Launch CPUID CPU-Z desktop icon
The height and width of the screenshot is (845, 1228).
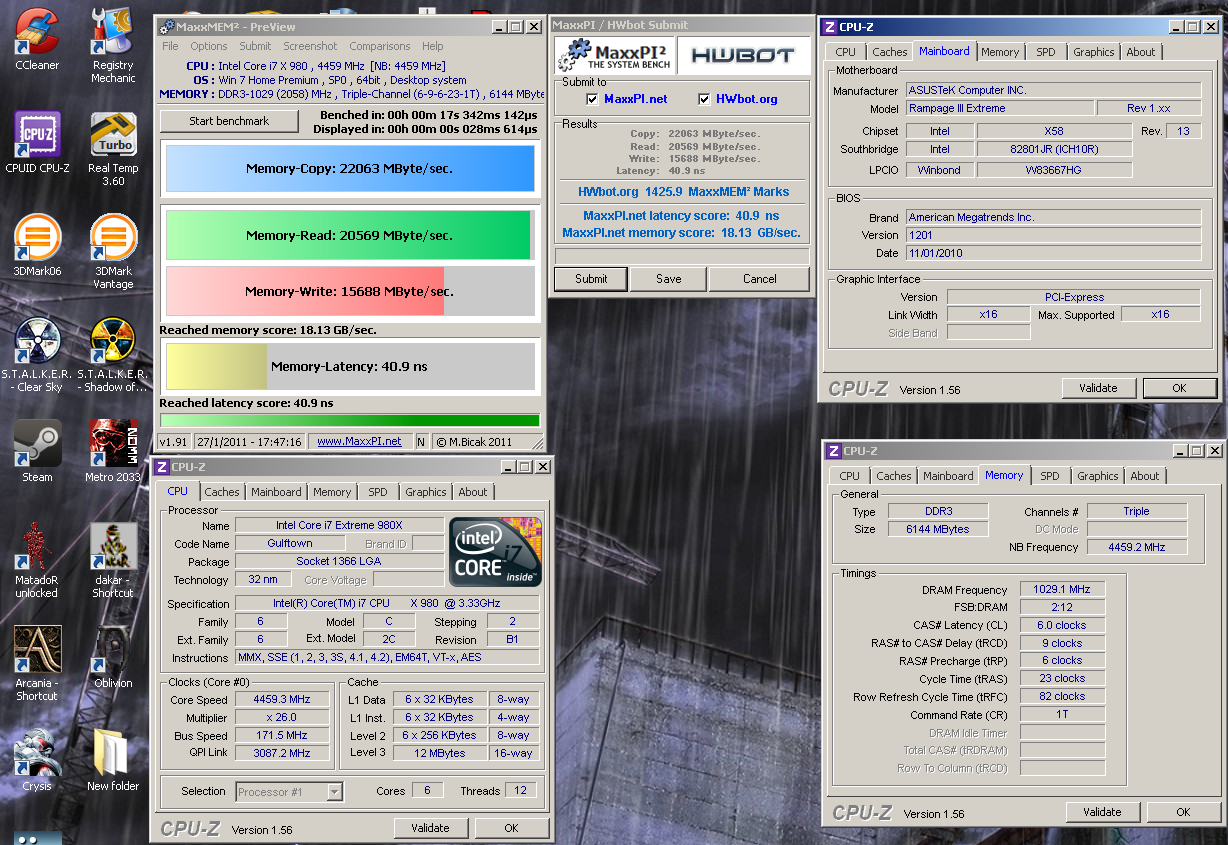click(x=37, y=142)
